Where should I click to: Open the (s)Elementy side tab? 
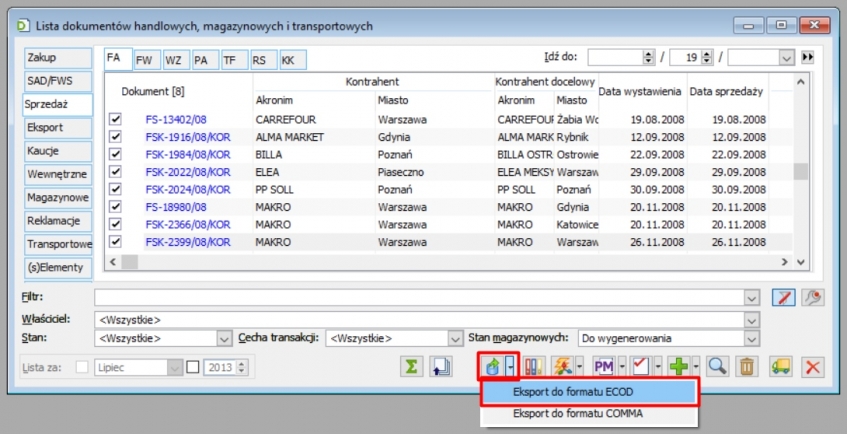click(x=58, y=268)
